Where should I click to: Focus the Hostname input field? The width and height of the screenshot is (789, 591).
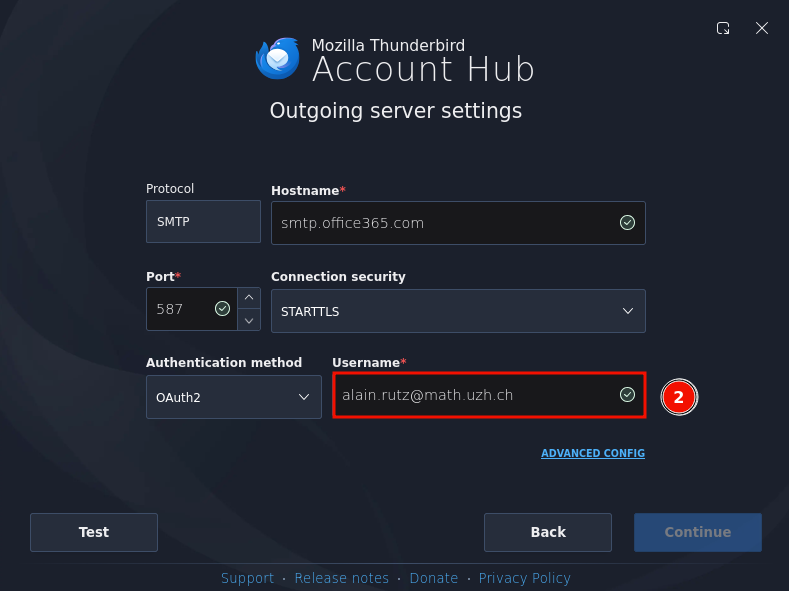pos(458,223)
